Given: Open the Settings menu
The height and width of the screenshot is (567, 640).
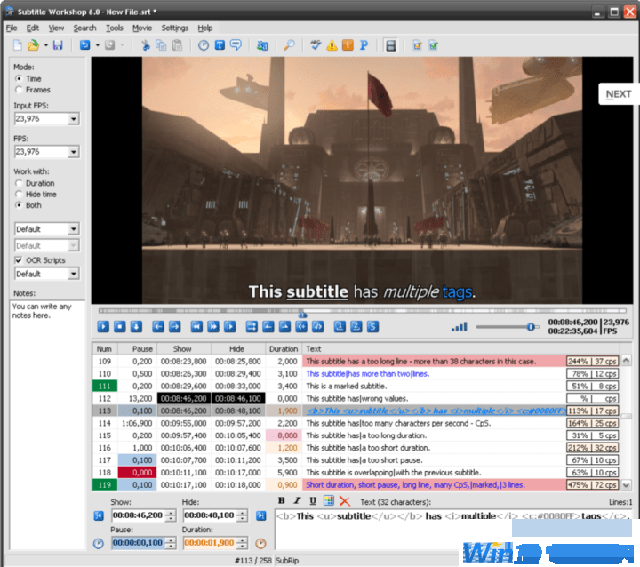Looking at the screenshot, I should (174, 28).
